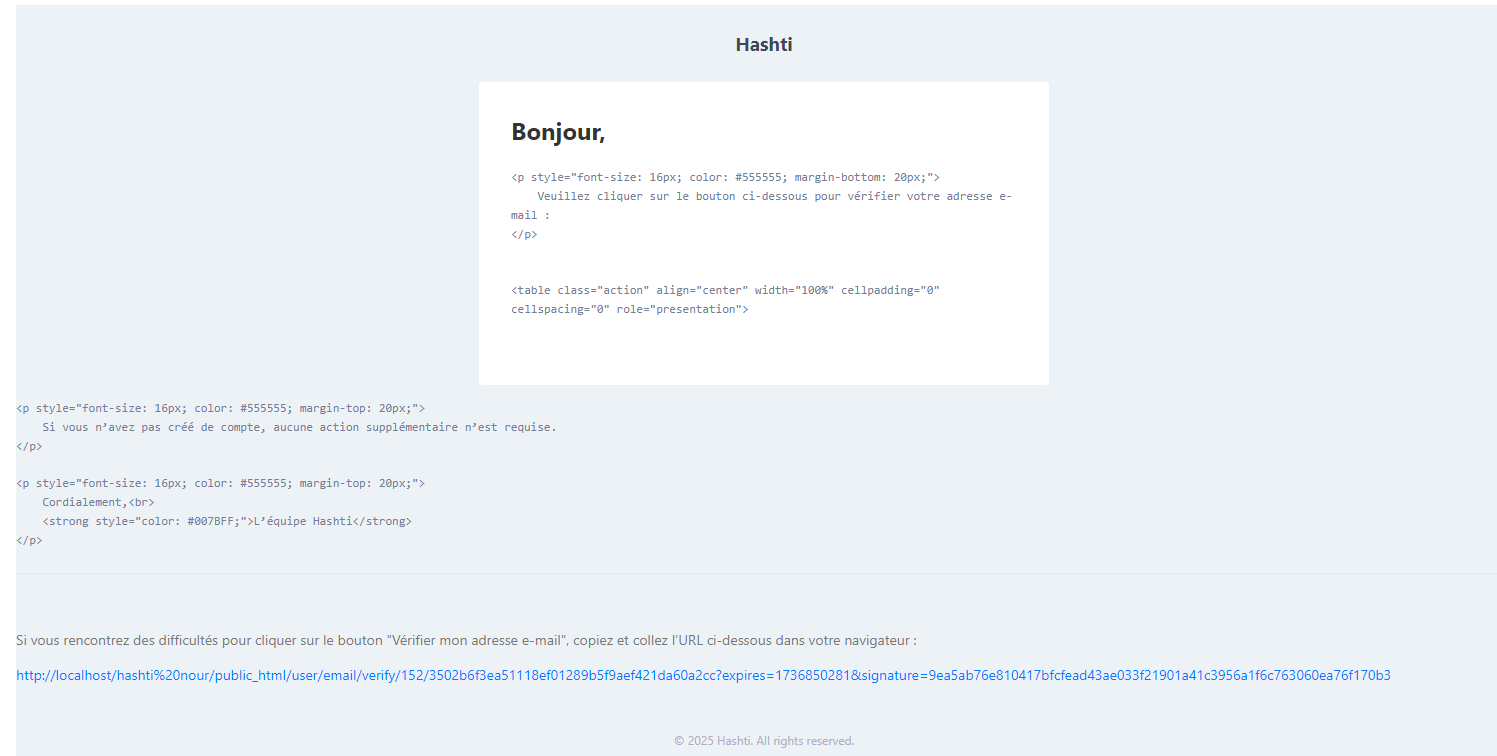Click the horizontal divider above the footer note
Viewport: 1497px width, 756px height.
756,573
